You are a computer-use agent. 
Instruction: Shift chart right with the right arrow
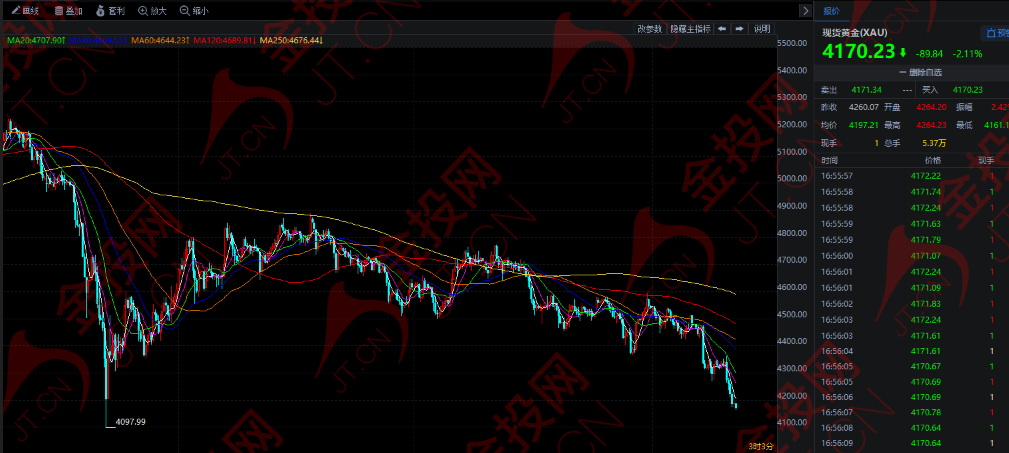pyautogui.click(x=739, y=28)
